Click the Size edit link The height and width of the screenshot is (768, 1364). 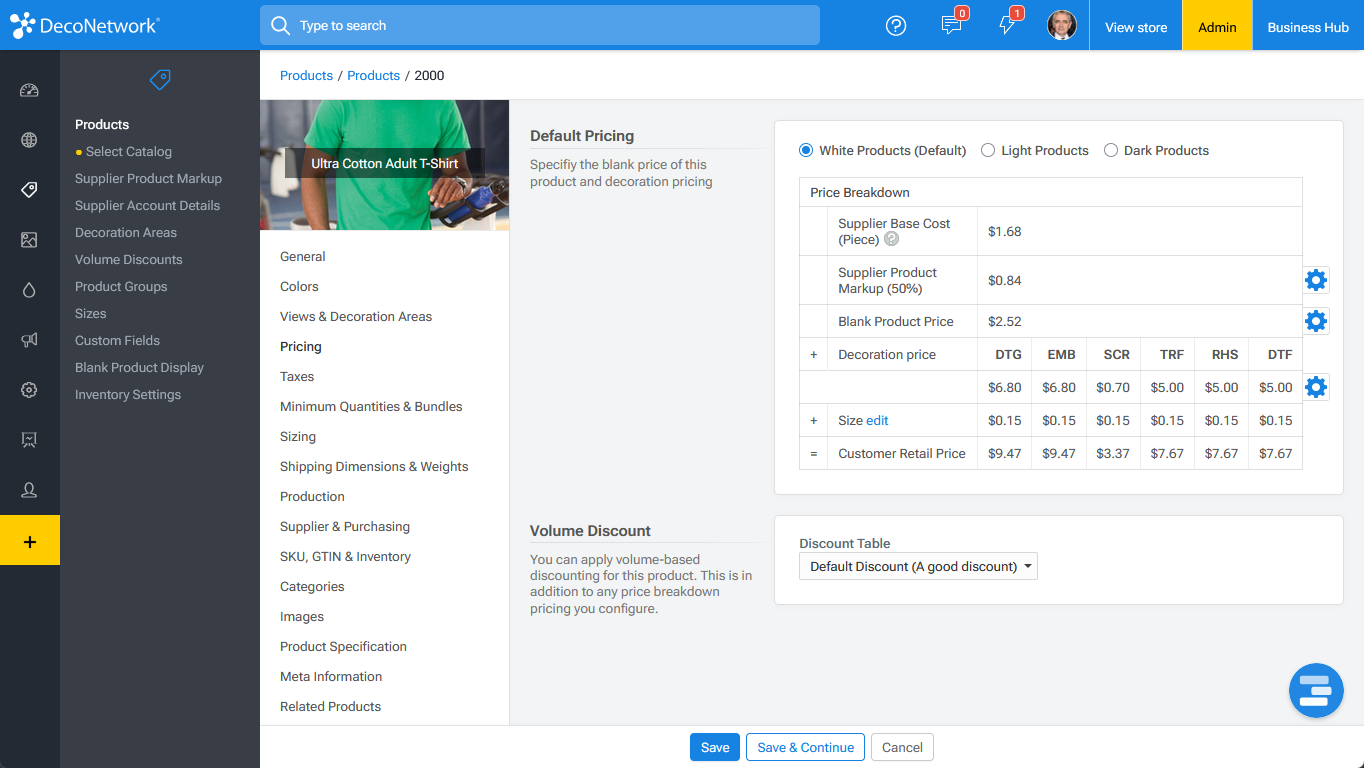tap(877, 420)
